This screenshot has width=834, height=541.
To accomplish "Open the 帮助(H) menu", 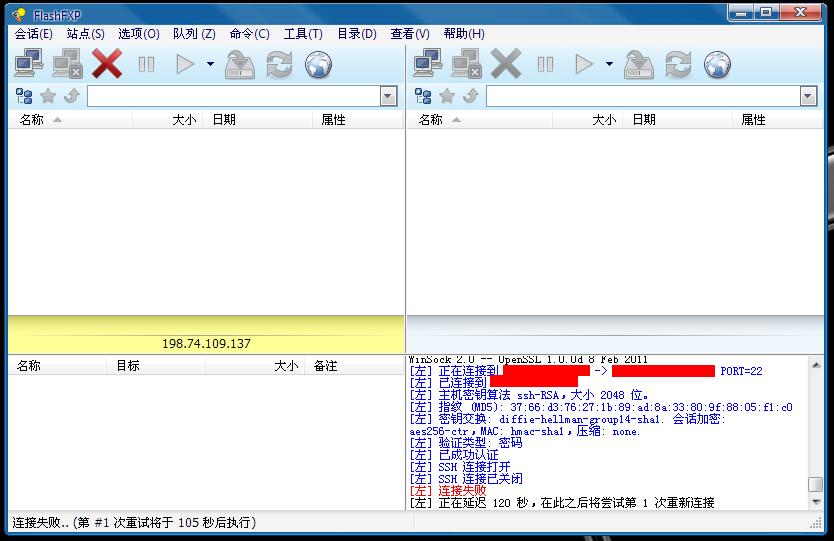I will [464, 34].
